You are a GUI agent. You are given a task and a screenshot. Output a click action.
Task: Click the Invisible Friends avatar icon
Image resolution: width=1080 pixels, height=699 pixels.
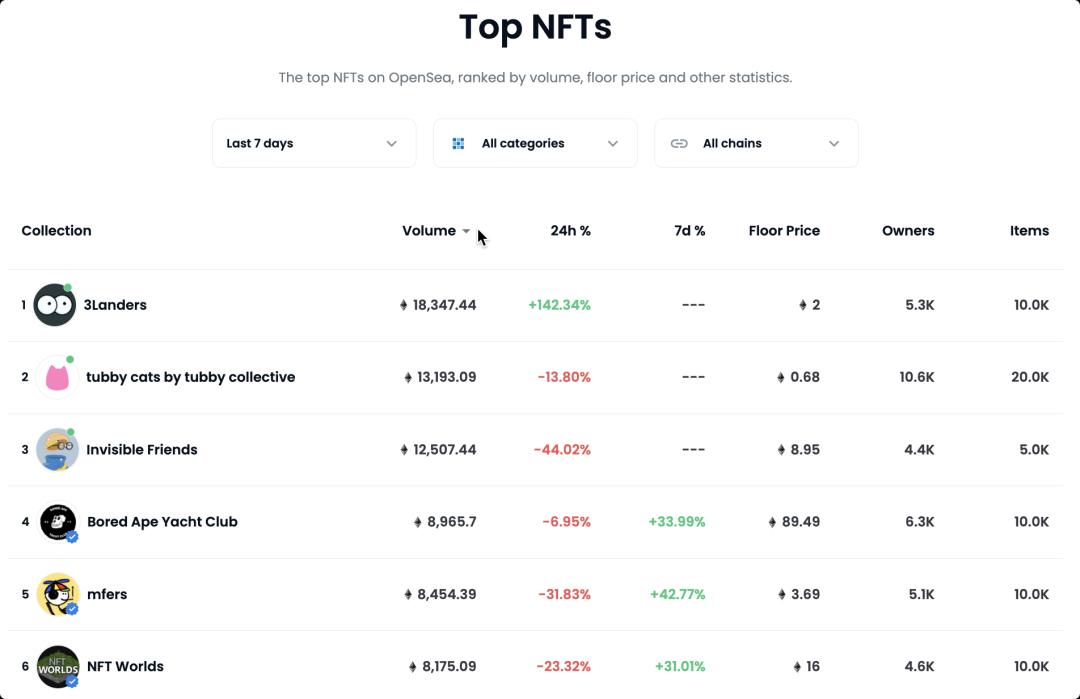pos(57,450)
